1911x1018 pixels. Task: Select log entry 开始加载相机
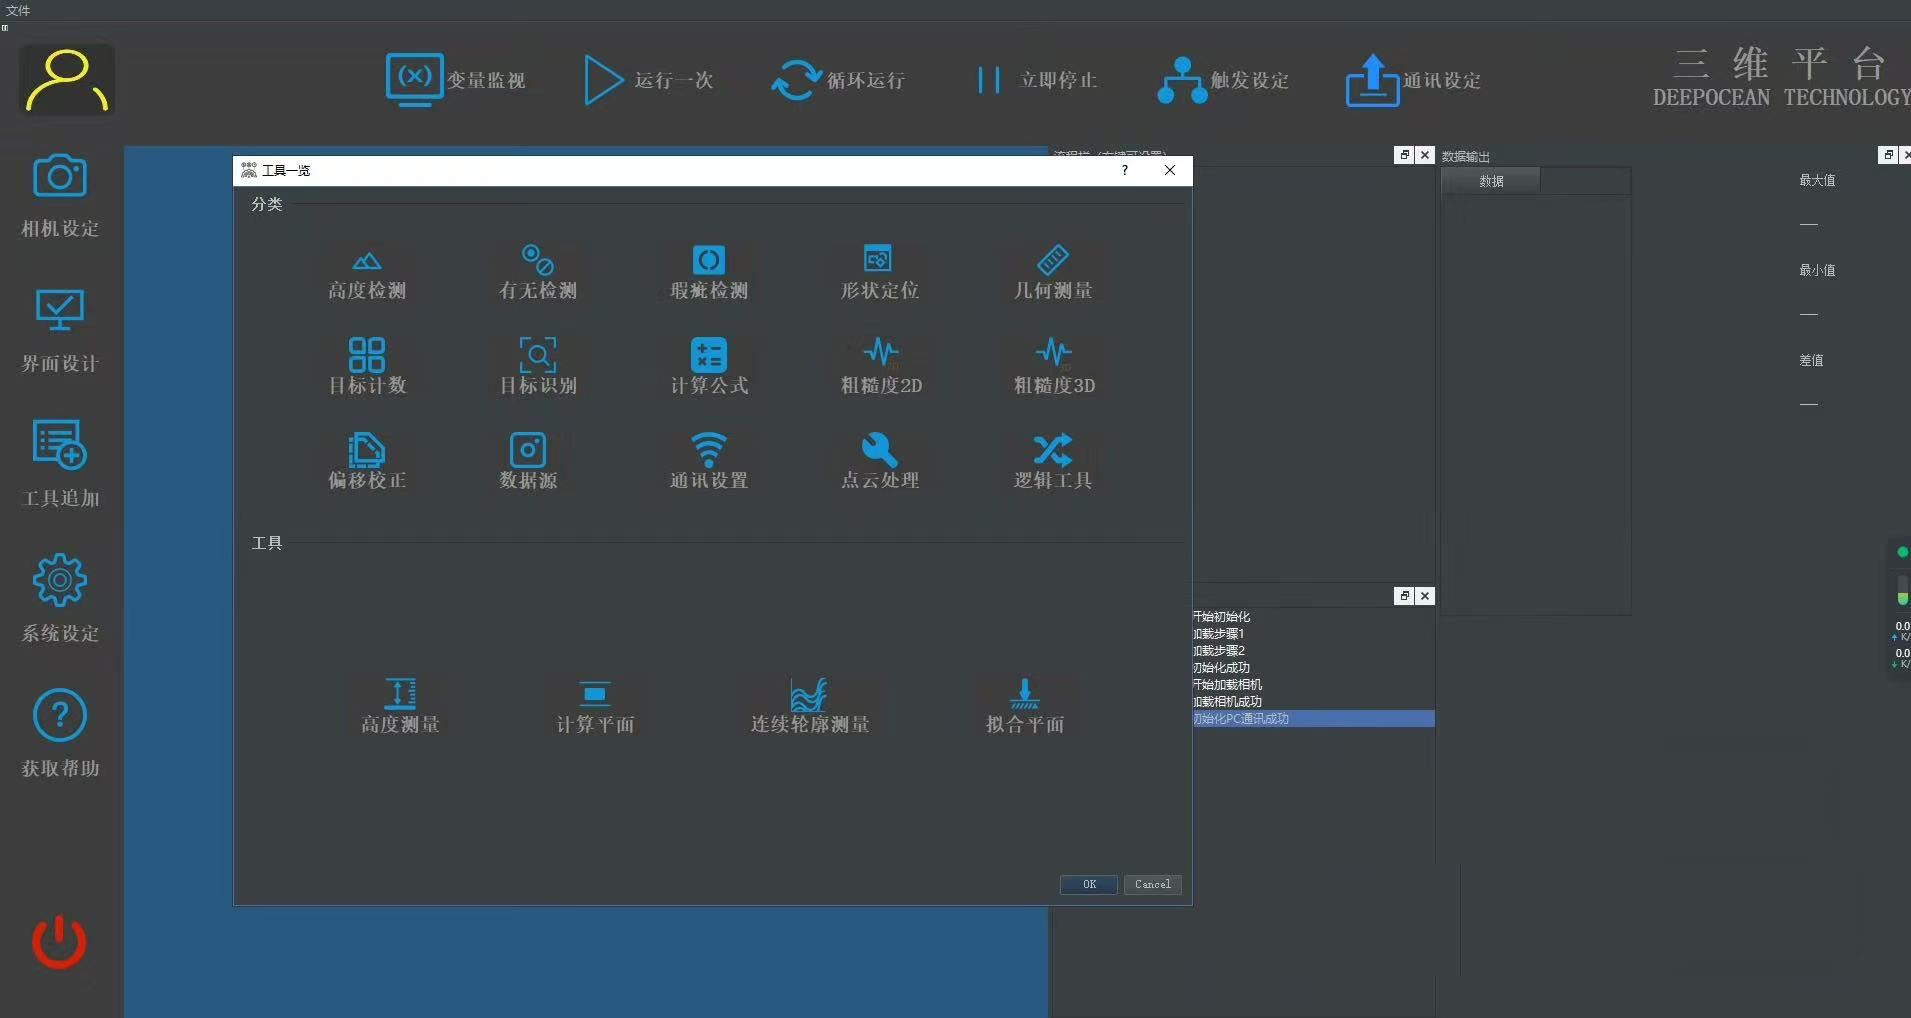click(1314, 684)
